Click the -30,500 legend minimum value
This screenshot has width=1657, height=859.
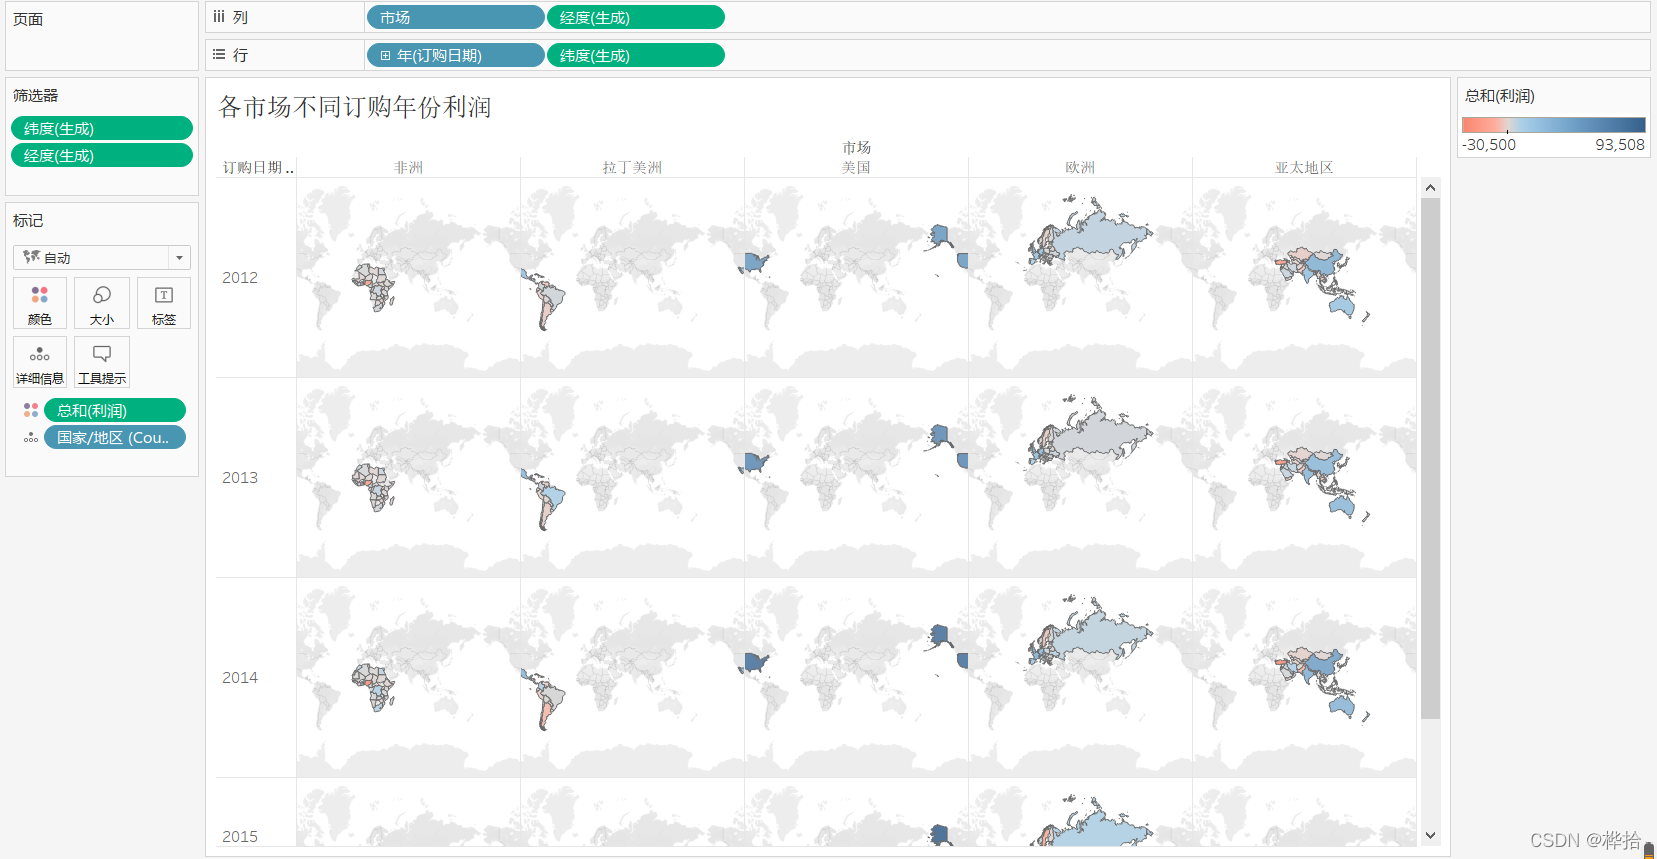coord(1489,144)
